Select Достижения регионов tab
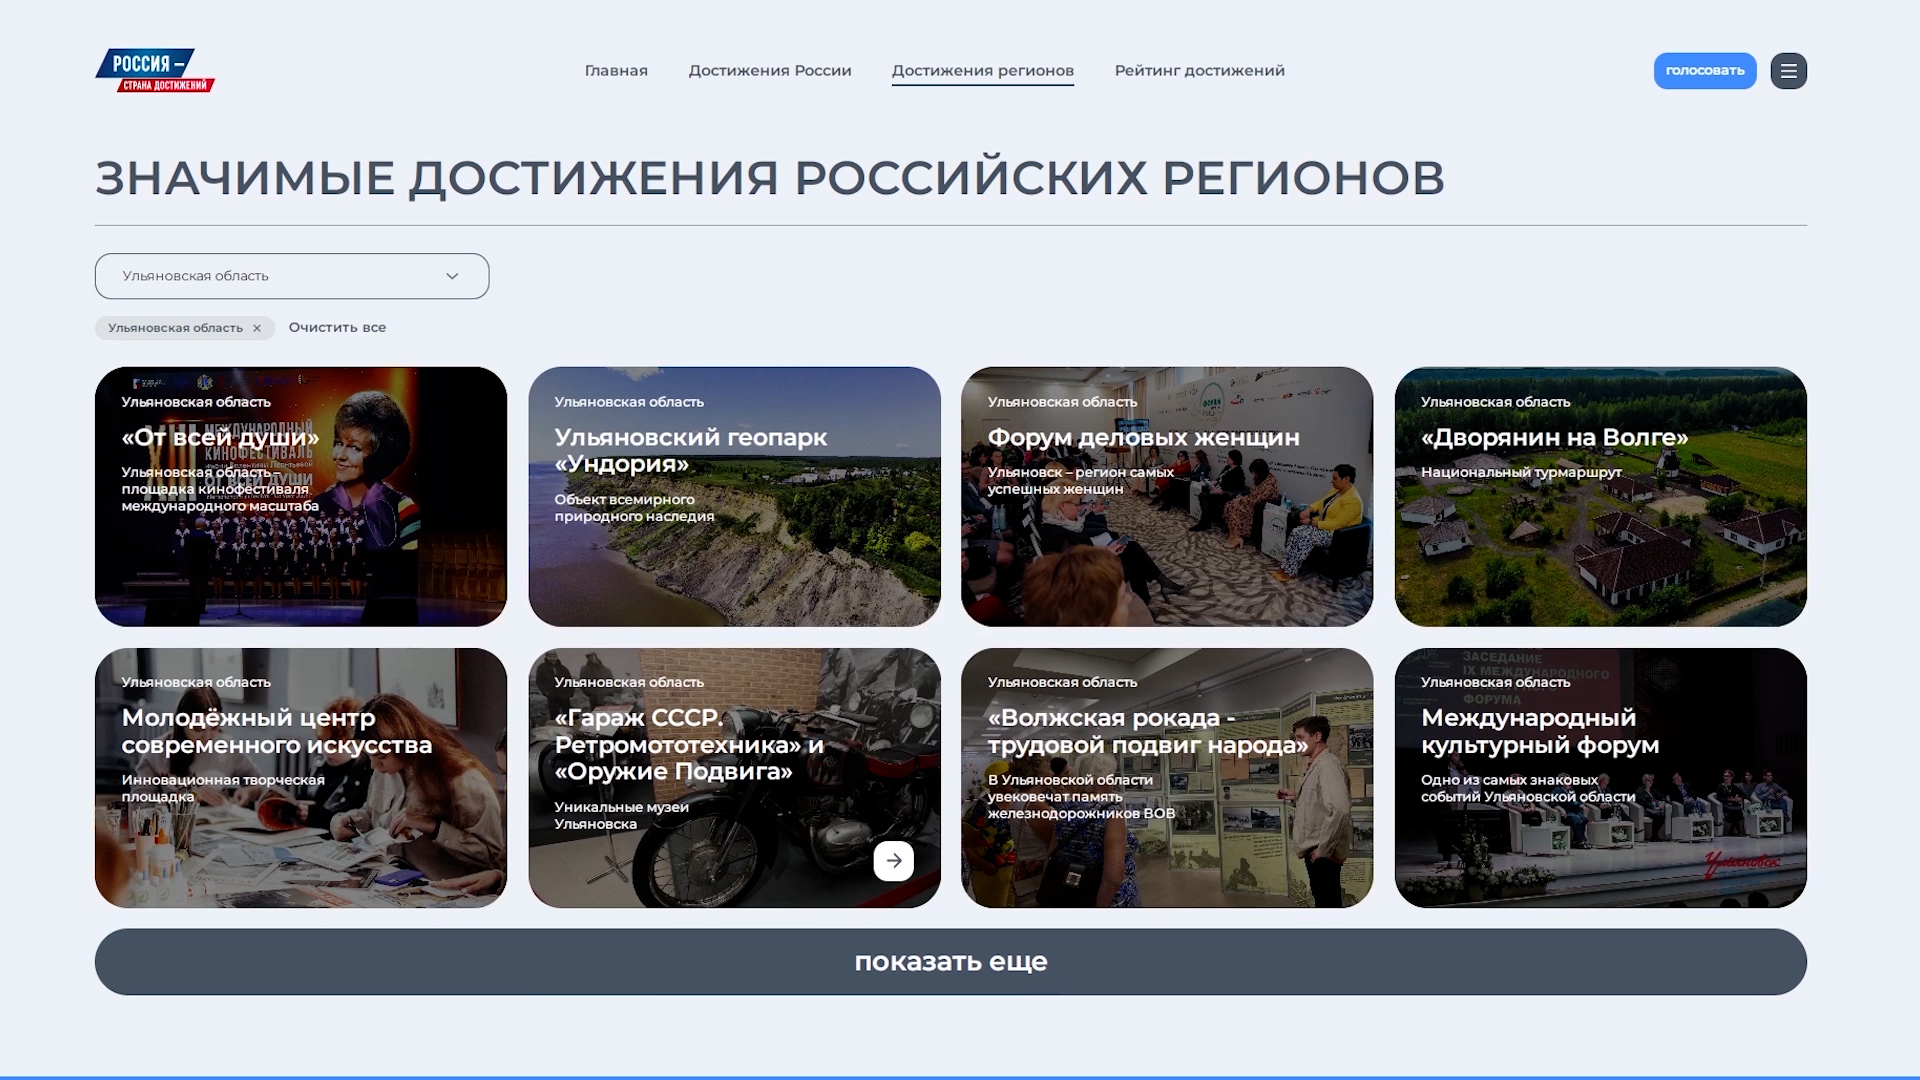The image size is (1920, 1080). click(x=982, y=71)
